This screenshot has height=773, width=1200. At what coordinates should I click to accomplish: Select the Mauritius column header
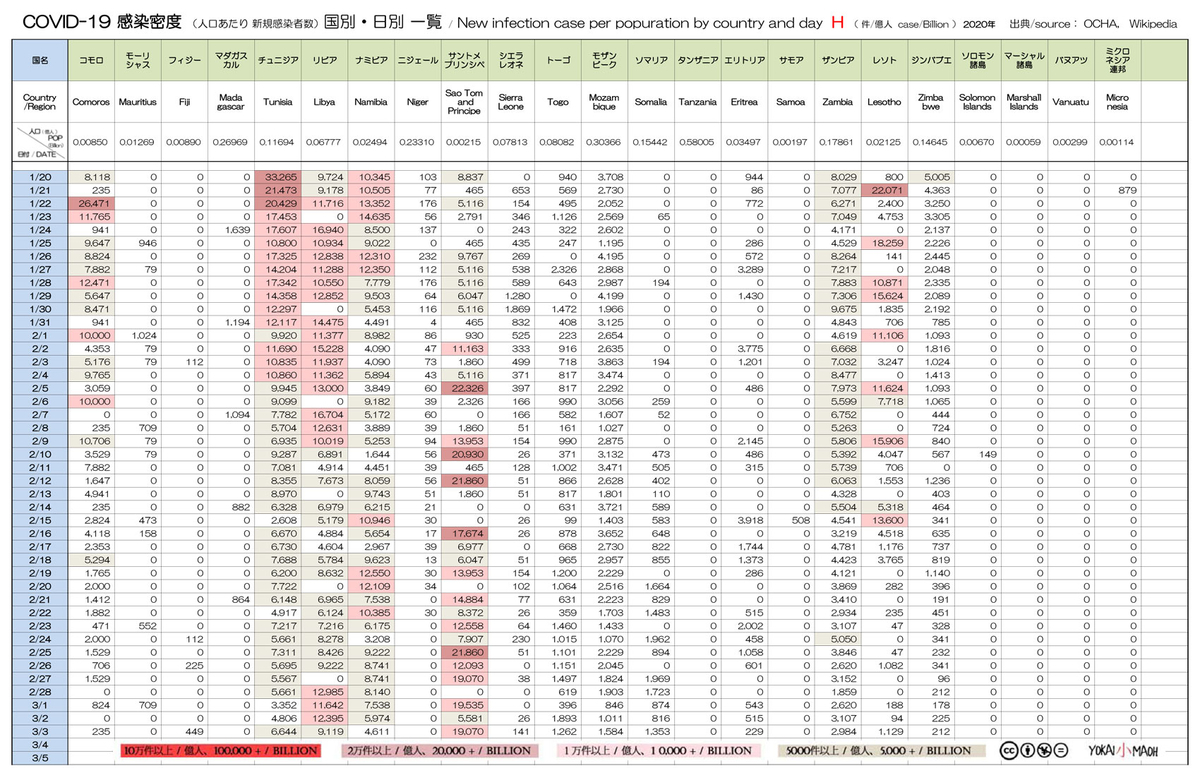138,102
